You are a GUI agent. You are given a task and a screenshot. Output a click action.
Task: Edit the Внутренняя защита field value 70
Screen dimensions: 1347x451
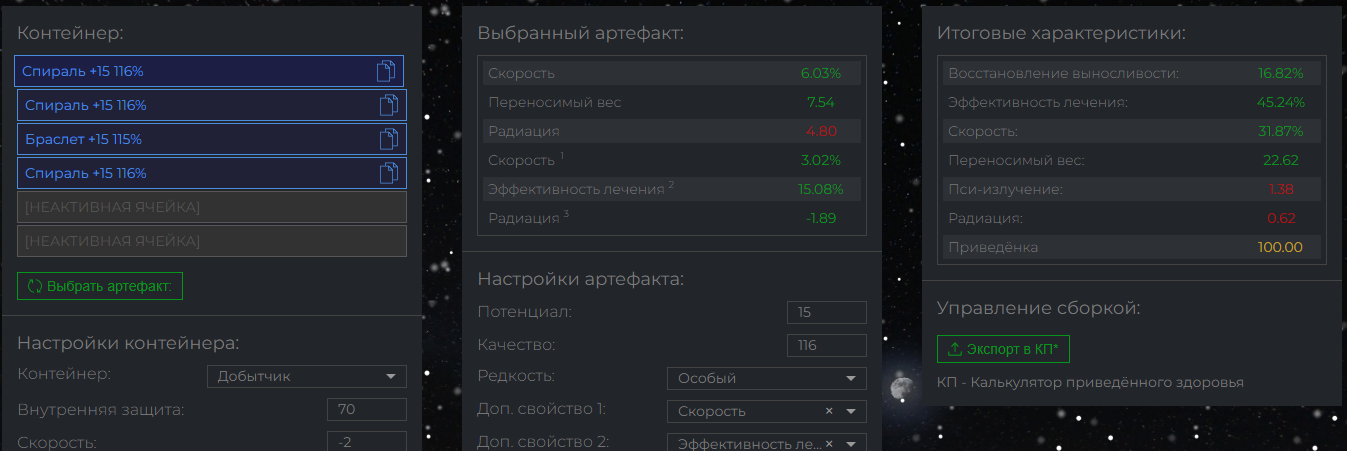(367, 409)
